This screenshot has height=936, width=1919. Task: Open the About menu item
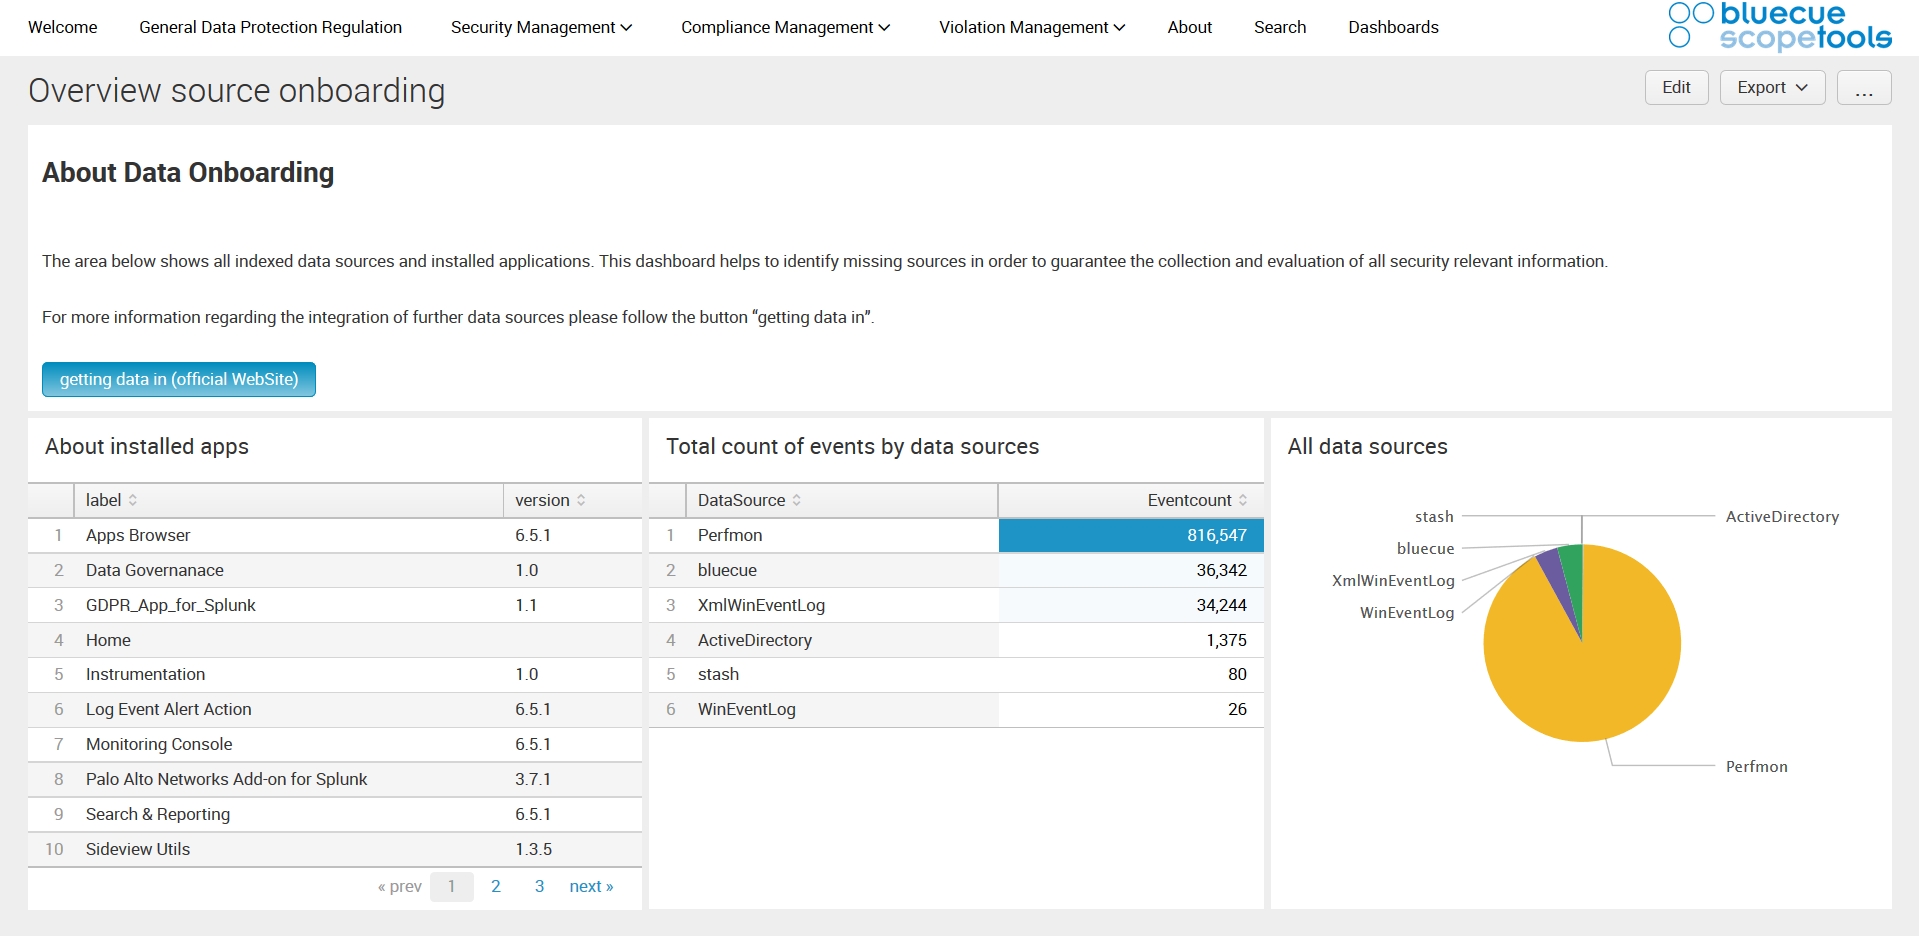pos(1189,27)
